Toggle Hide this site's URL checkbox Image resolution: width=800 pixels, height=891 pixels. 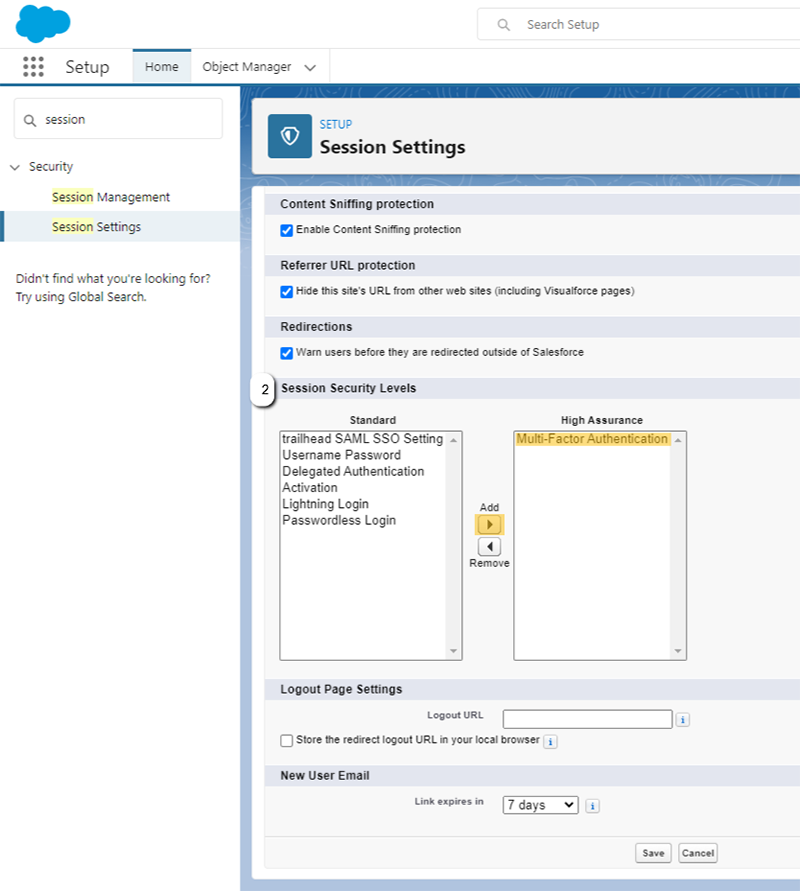click(x=287, y=292)
